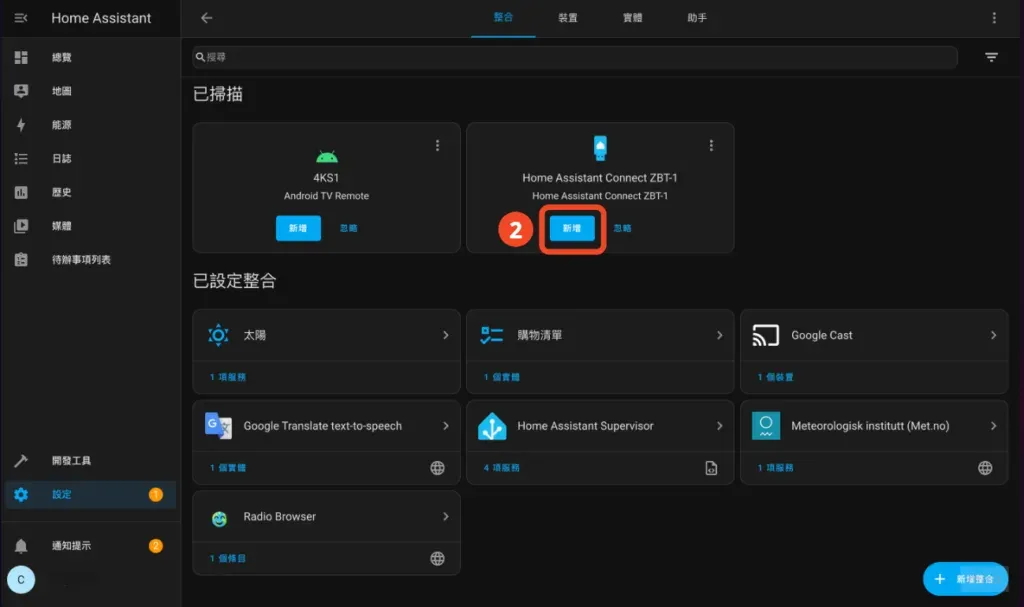Click the Google Cast integration icon
Screen dimensions: 1024x607
coord(767,335)
